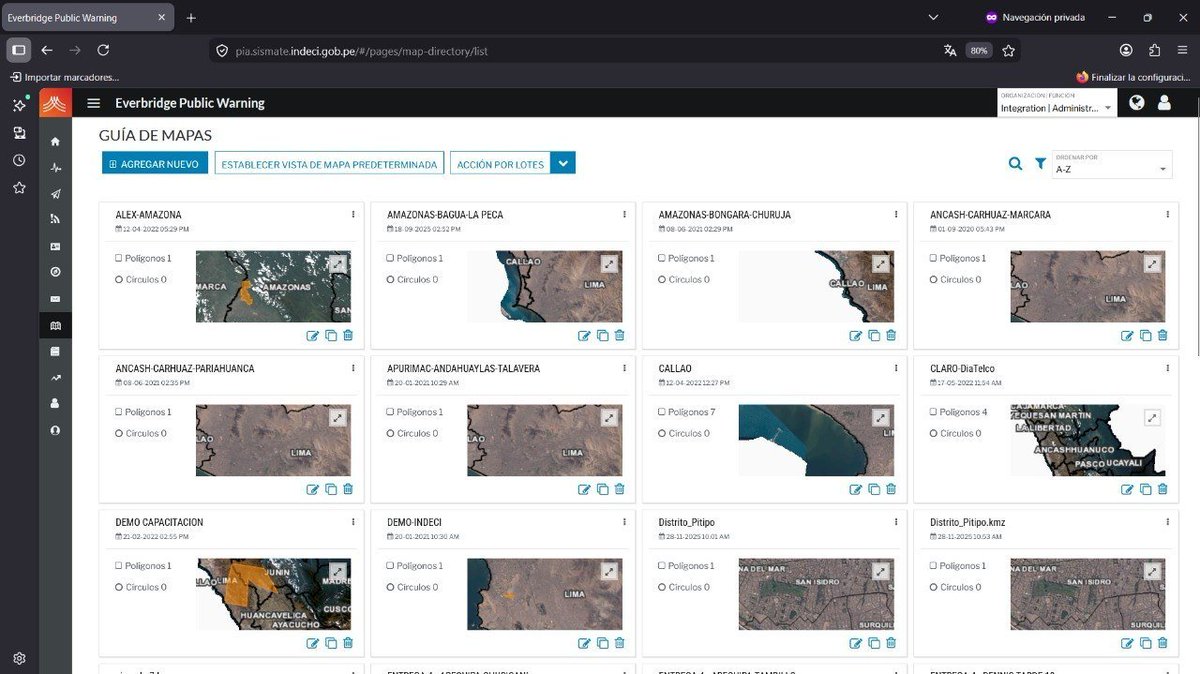
Task: Open browser history in Firefox sidebar
Action: (19, 160)
